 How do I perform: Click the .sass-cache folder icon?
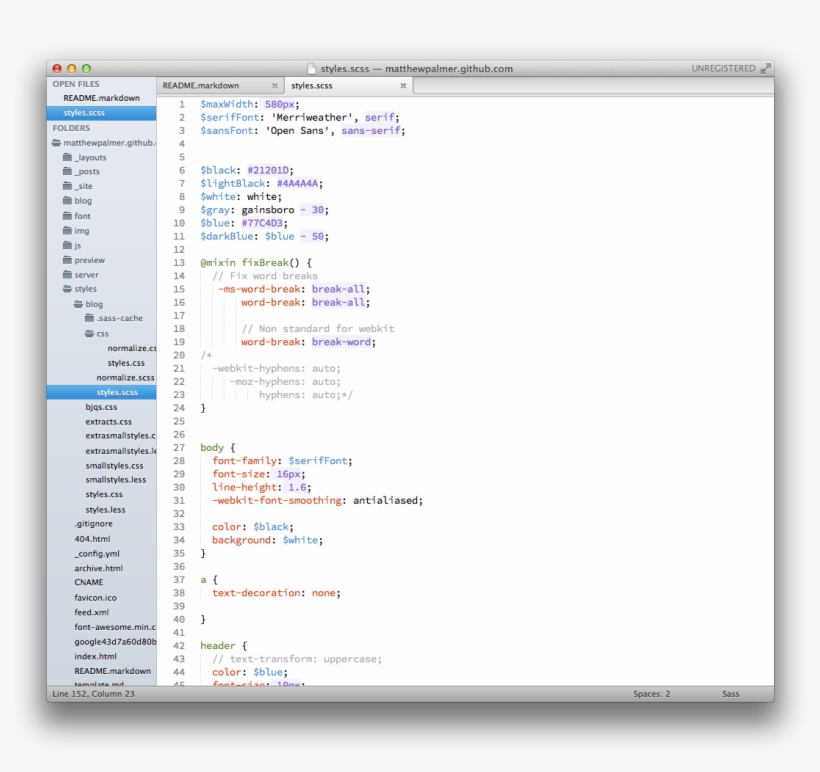[x=89, y=319]
